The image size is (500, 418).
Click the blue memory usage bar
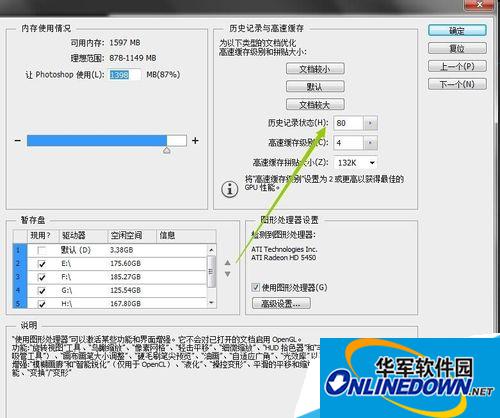point(97,141)
